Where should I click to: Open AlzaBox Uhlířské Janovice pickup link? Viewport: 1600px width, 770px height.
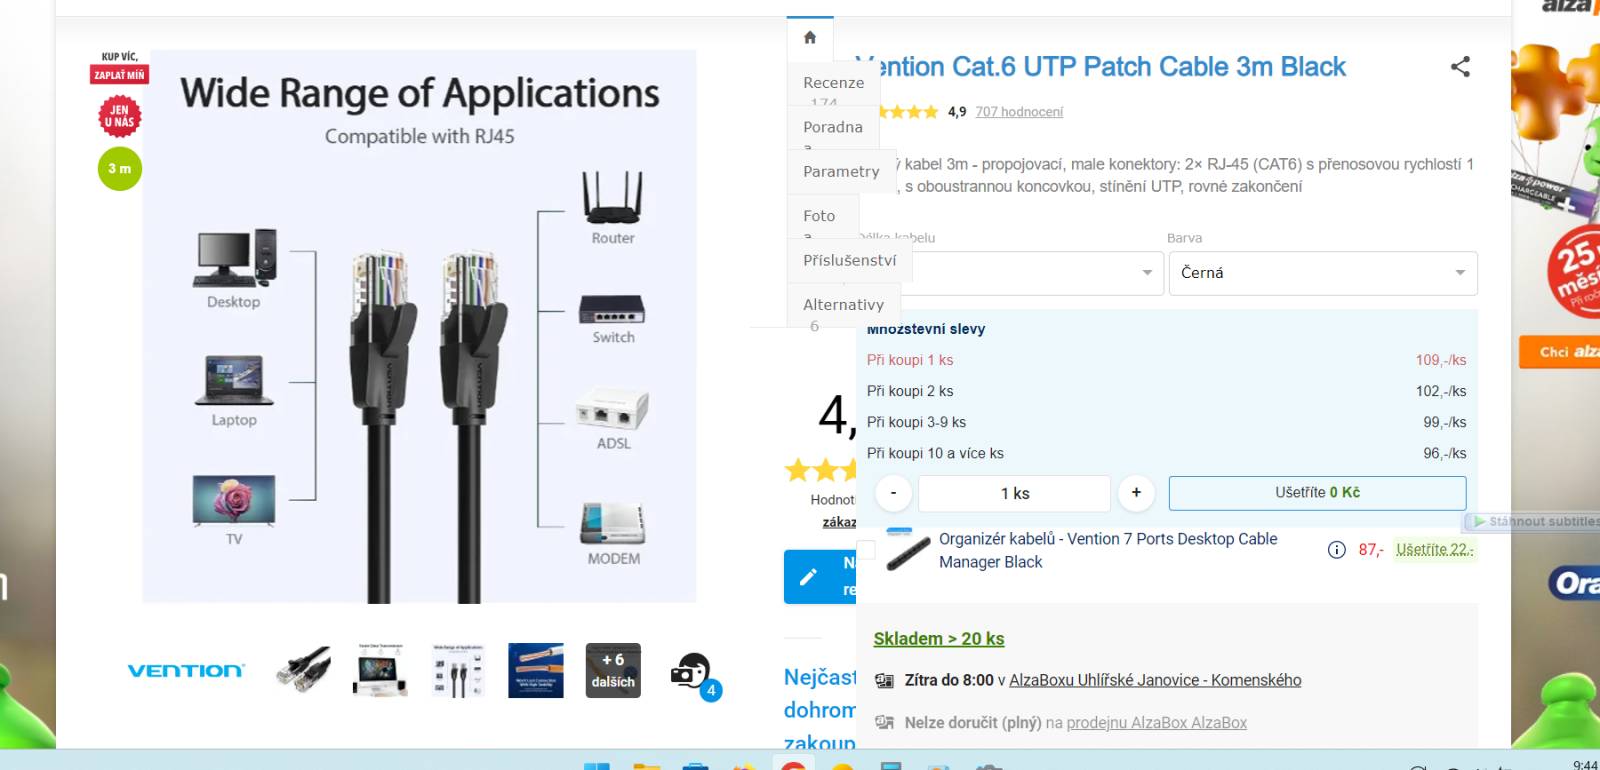[1155, 680]
